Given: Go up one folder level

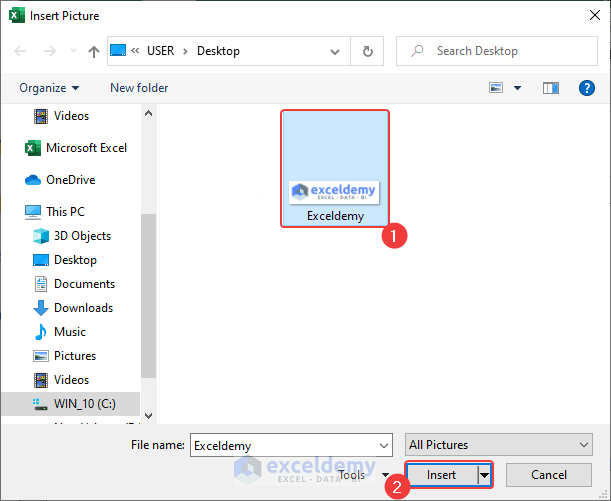Looking at the screenshot, I should [94, 51].
